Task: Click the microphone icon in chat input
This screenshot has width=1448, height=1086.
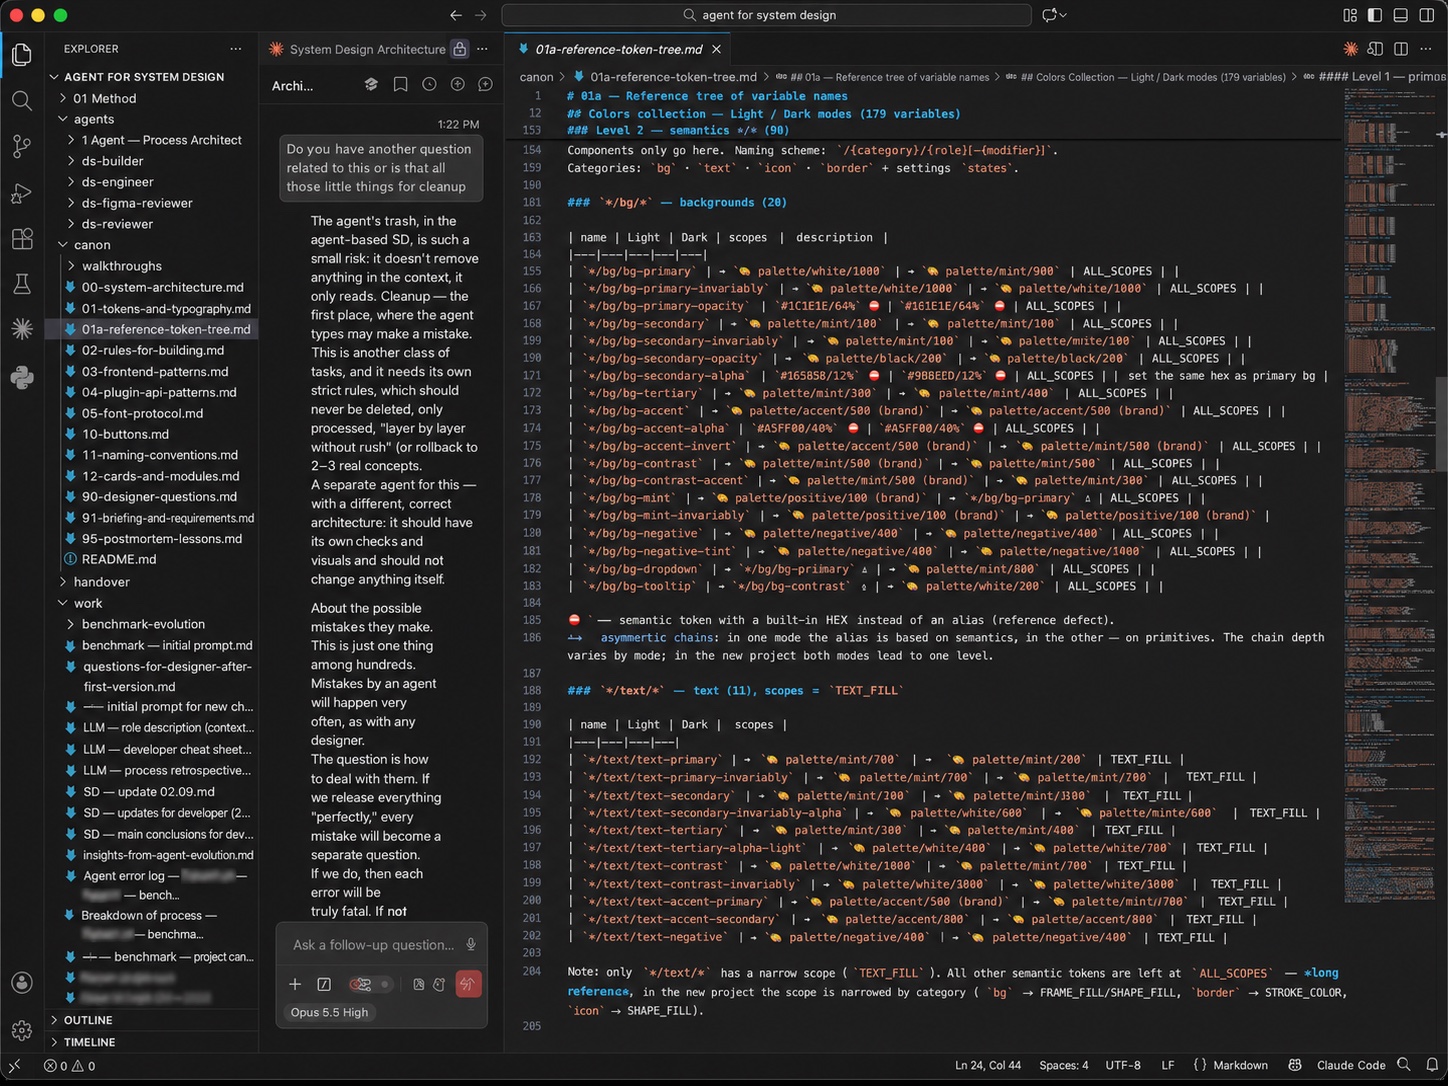Action: tap(471, 945)
